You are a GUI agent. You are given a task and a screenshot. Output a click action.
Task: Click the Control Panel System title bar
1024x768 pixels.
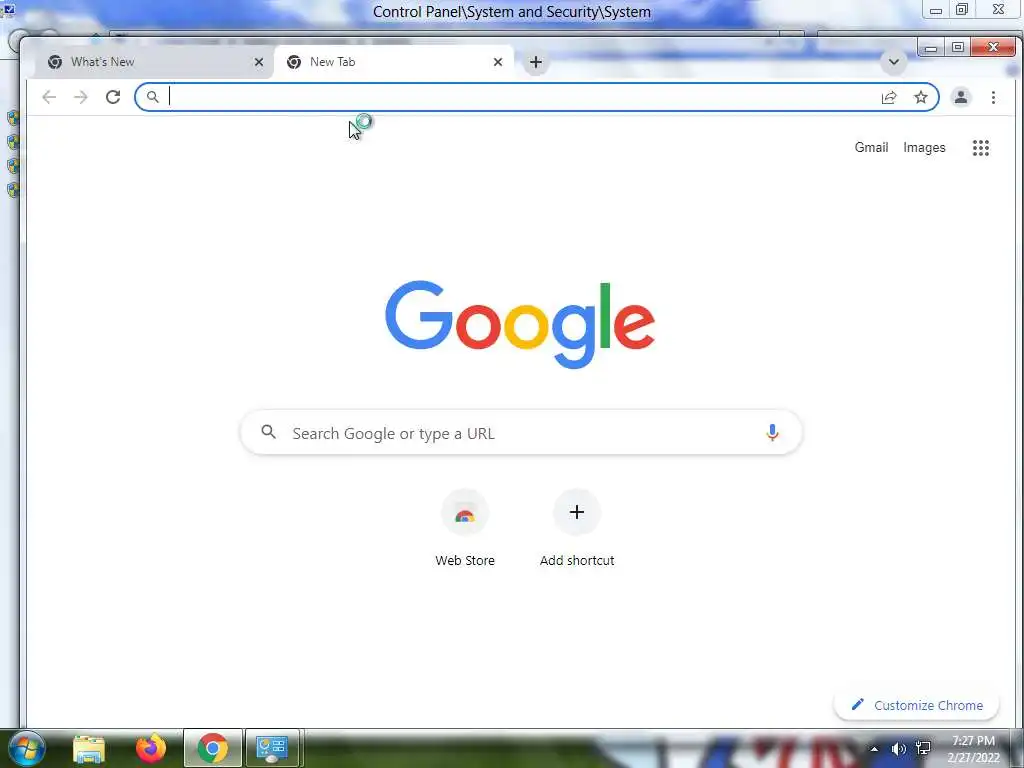click(511, 12)
